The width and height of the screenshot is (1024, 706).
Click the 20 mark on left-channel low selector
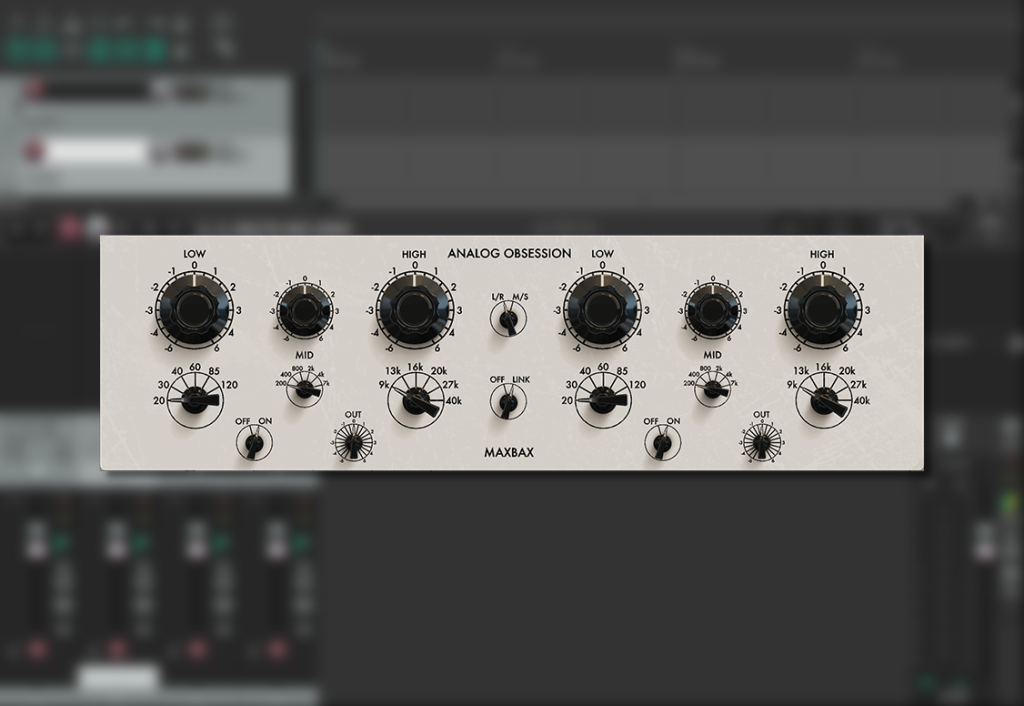pos(159,400)
